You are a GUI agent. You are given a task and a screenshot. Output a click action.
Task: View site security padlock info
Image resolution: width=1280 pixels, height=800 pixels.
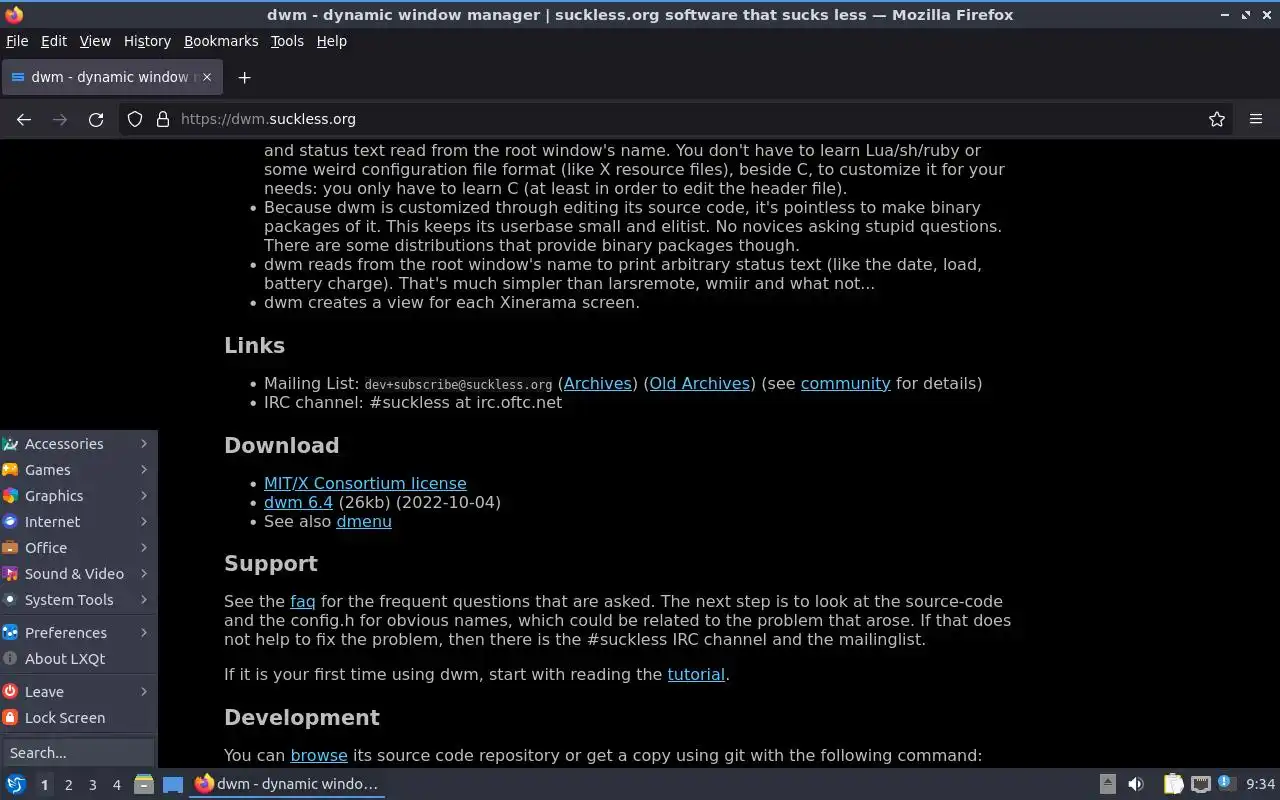(x=163, y=119)
